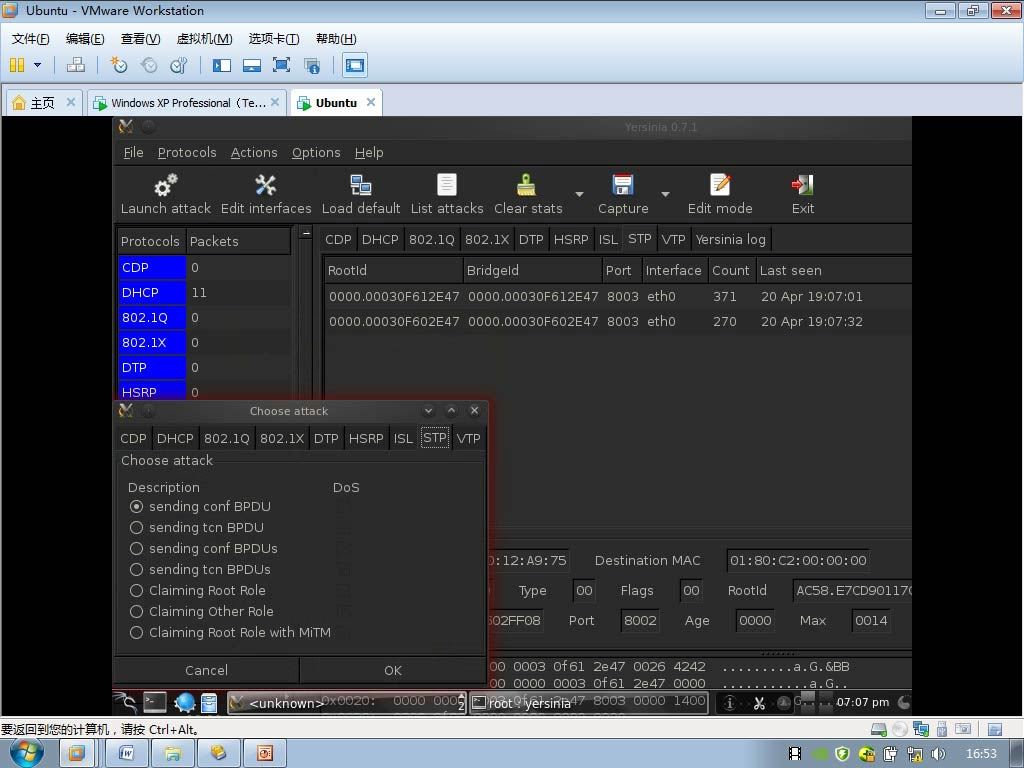1024x768 pixels.
Task: Click the Destination MAC input field
Action: (x=798, y=560)
